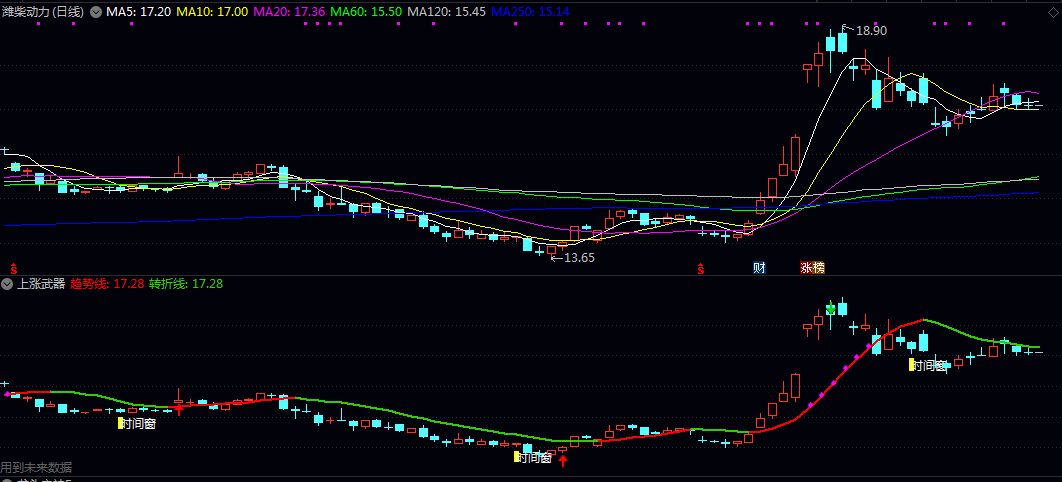Image resolution: width=1062 pixels, height=482 pixels.
Task: Click the highest cyan candlestick near 18.90
Action: click(x=842, y=42)
